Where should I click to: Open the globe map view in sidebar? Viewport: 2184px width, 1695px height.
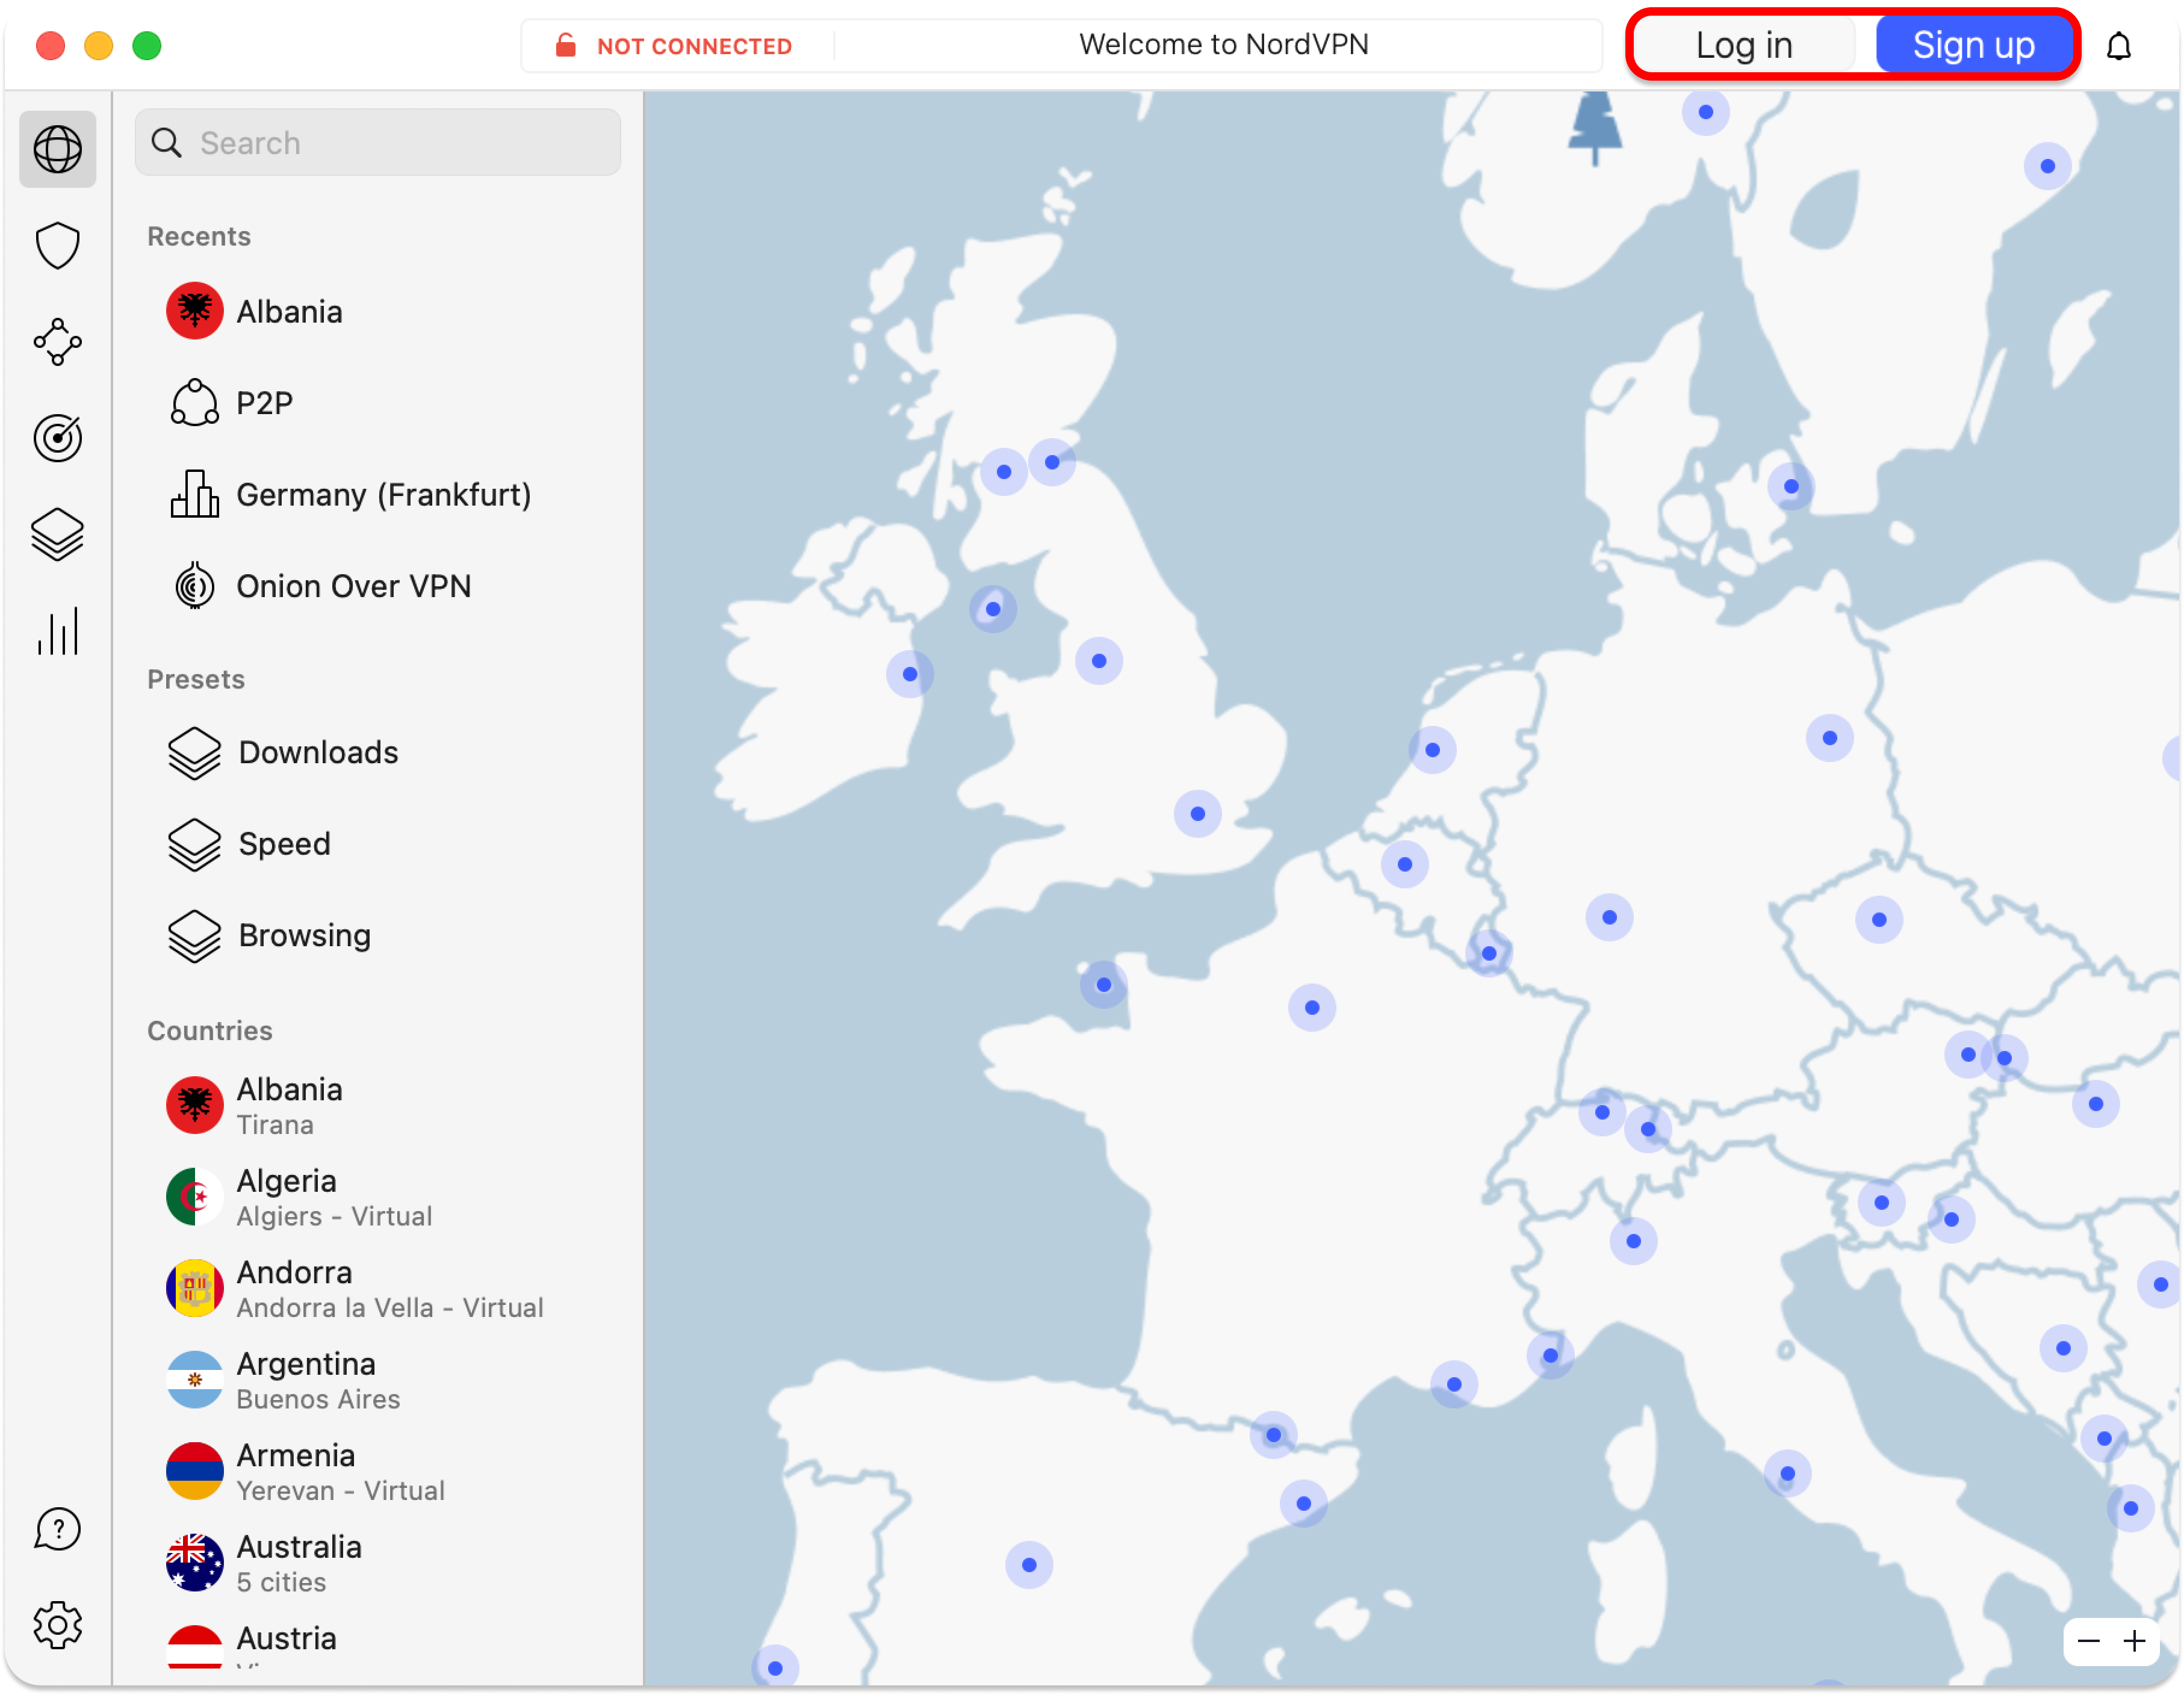[x=58, y=150]
